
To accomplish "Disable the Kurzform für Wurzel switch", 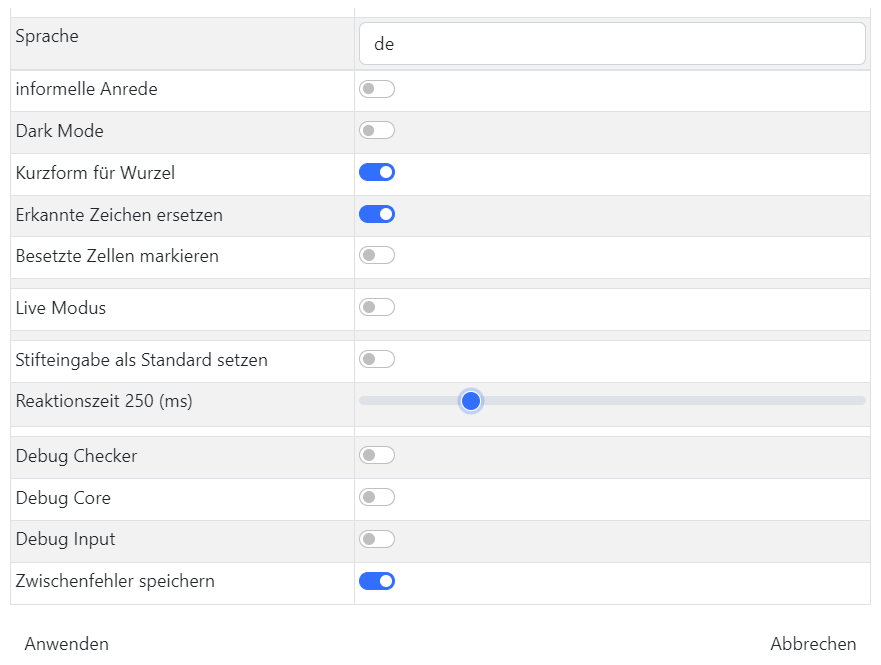I will click(377, 172).
